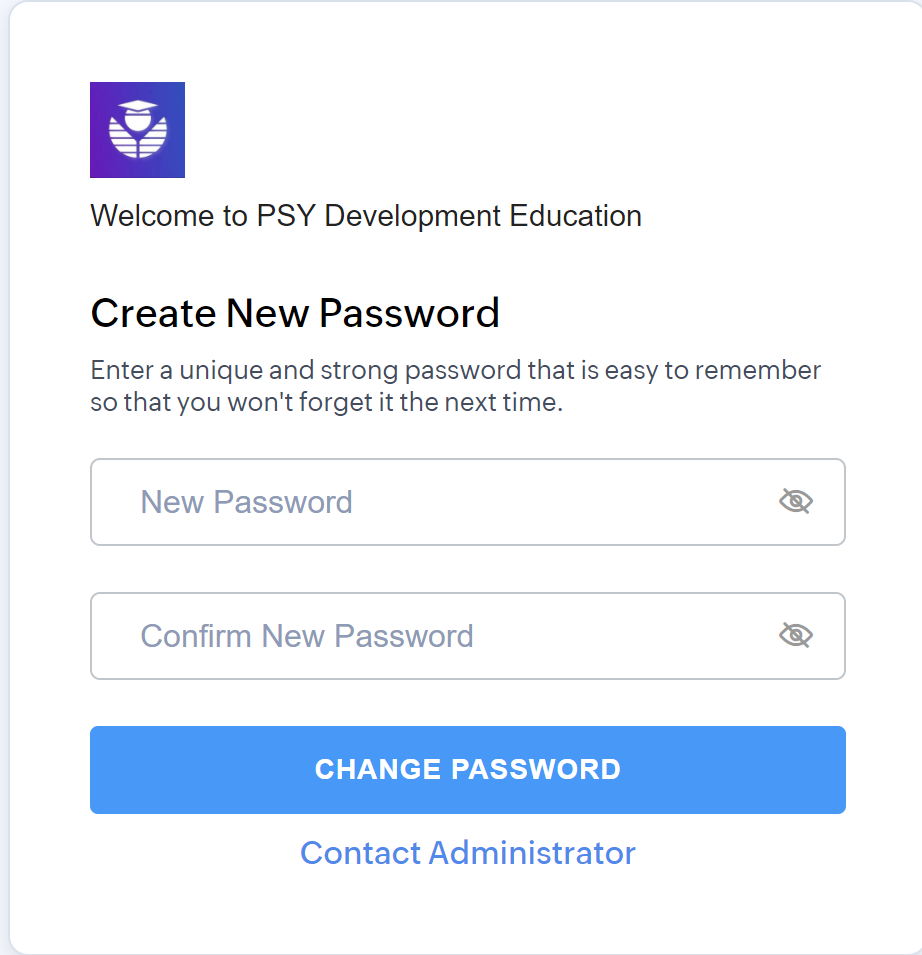The height and width of the screenshot is (955, 922).
Task: Show password in New Password field
Action: (795, 501)
